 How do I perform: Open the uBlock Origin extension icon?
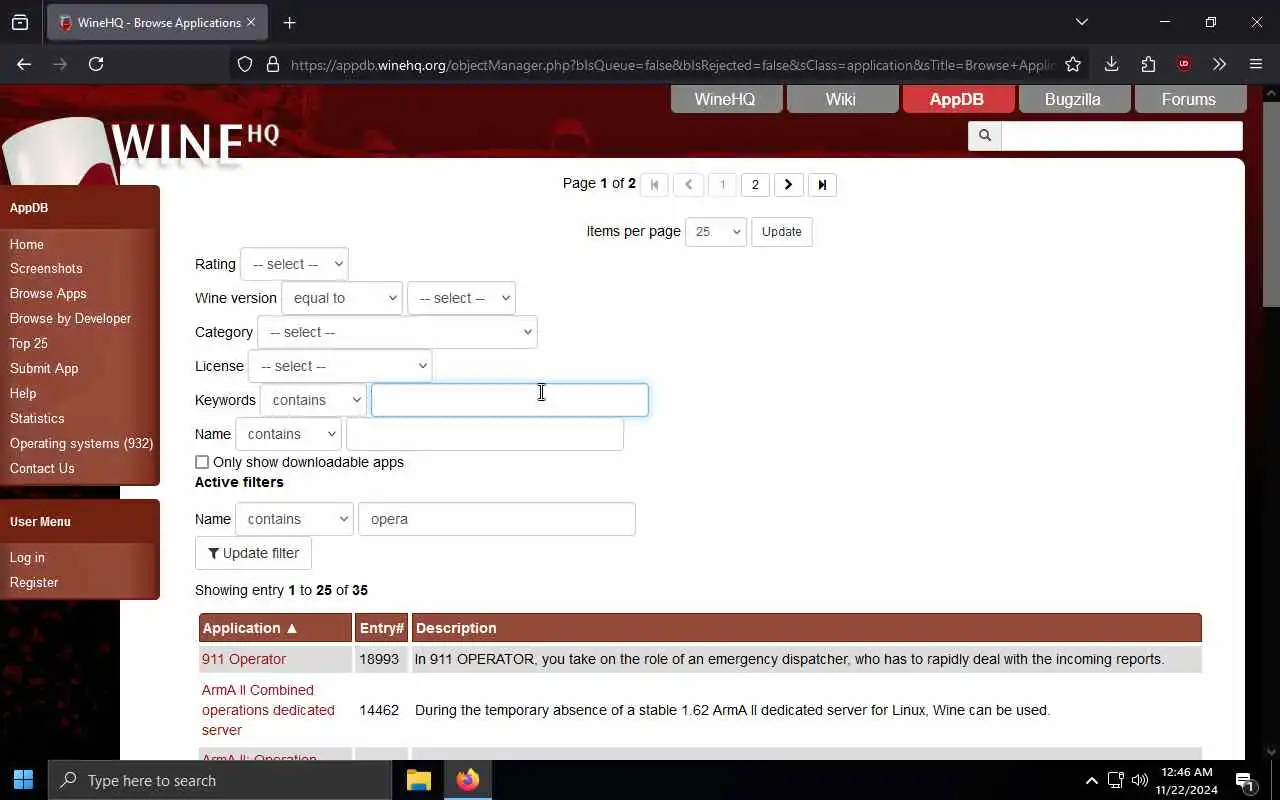coord(1184,64)
